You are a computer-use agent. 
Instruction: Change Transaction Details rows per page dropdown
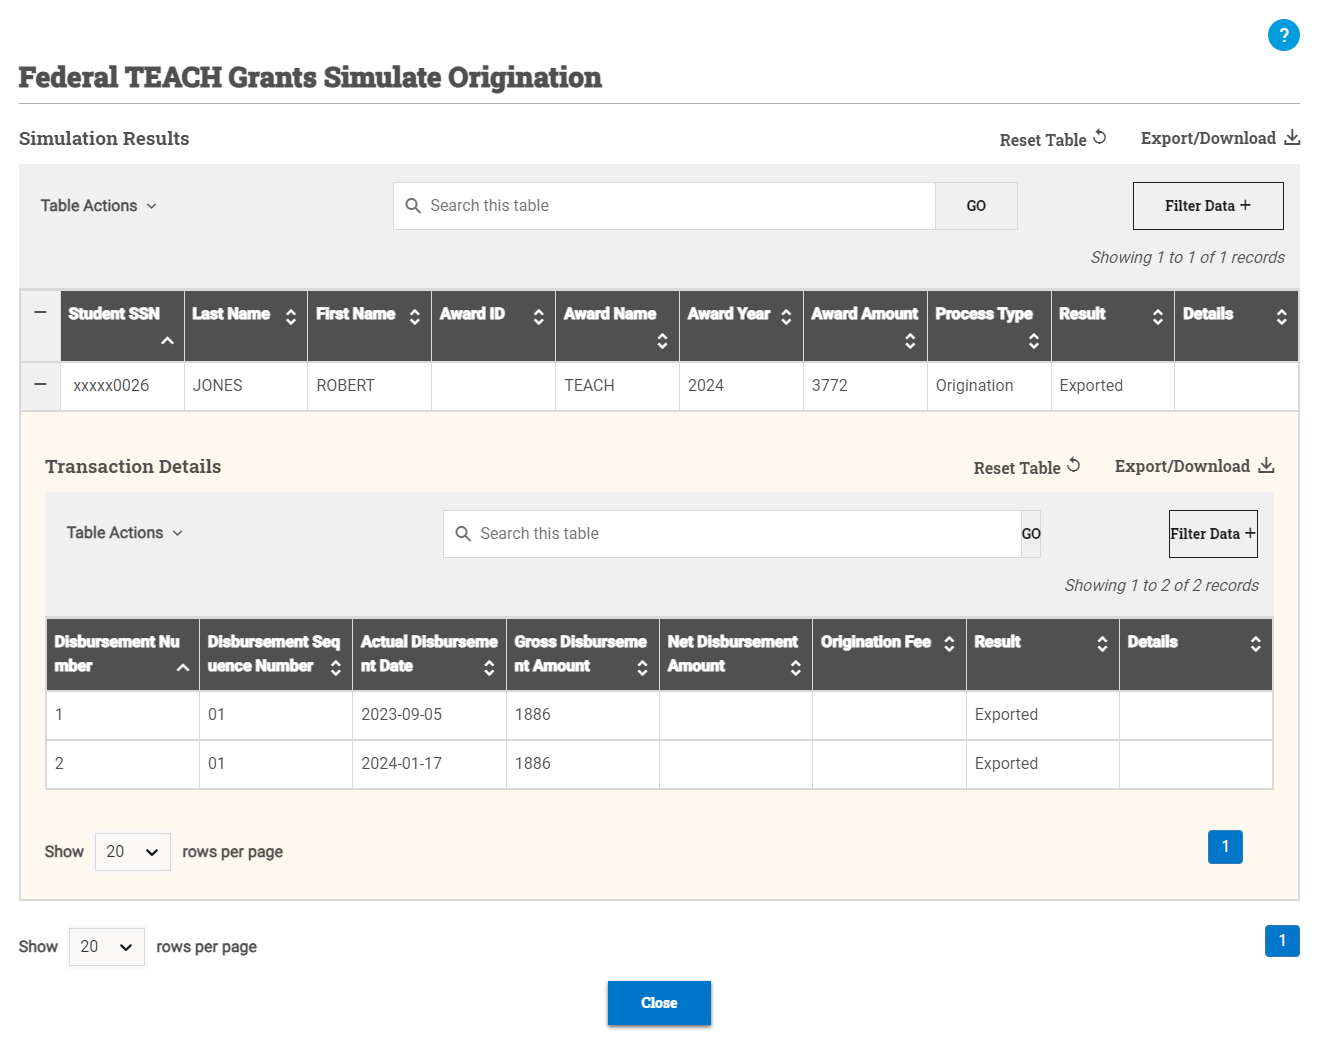[x=133, y=852]
